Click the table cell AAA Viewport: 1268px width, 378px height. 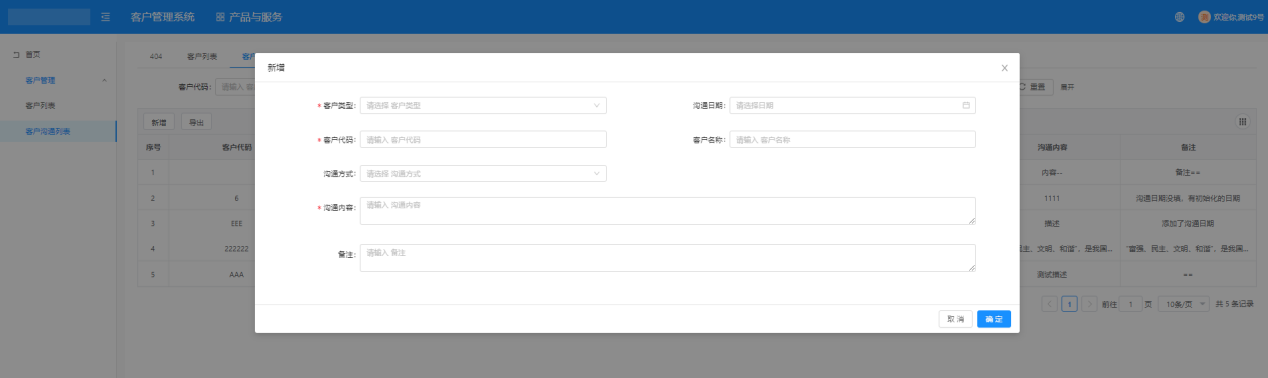pyautogui.click(x=237, y=274)
